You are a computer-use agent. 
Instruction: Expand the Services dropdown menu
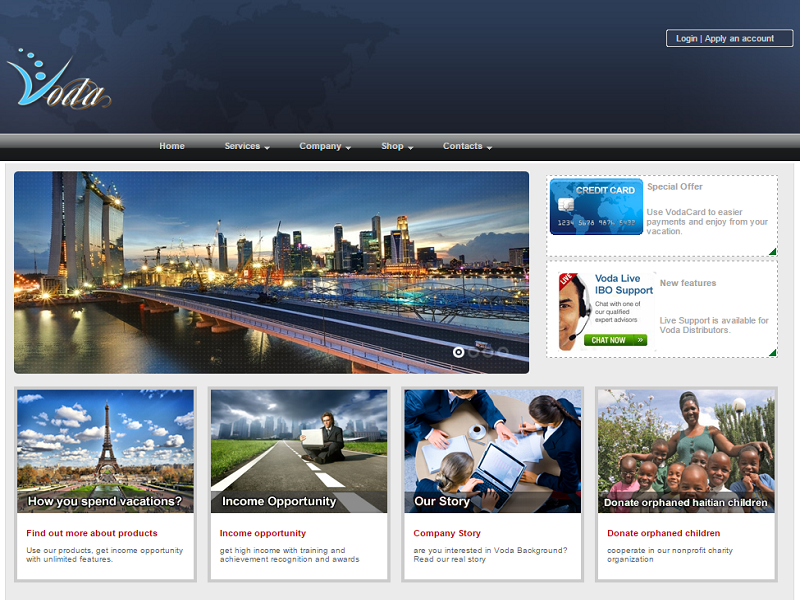[246, 146]
